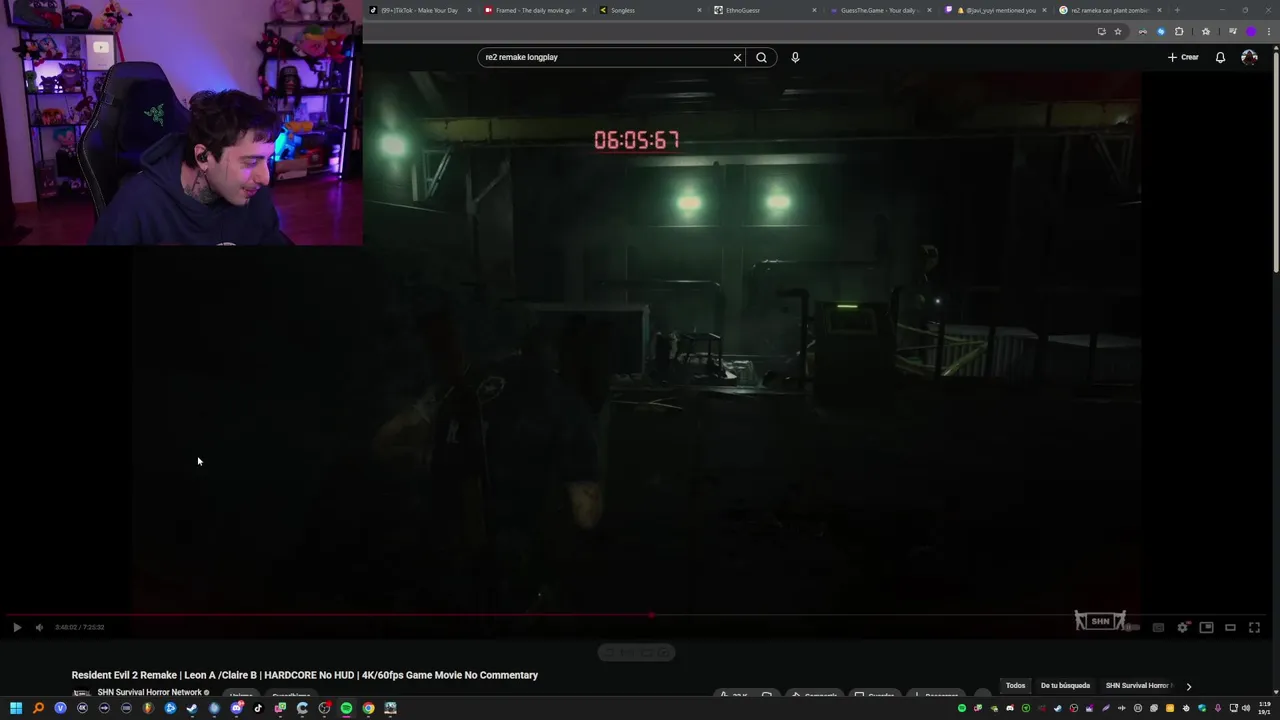Switch to the javi_yuyi mentioned you tab
The image size is (1280, 720).
pos(995,10)
